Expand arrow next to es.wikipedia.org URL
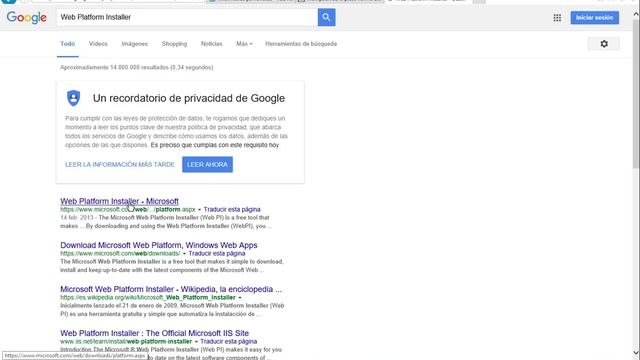 240,298
